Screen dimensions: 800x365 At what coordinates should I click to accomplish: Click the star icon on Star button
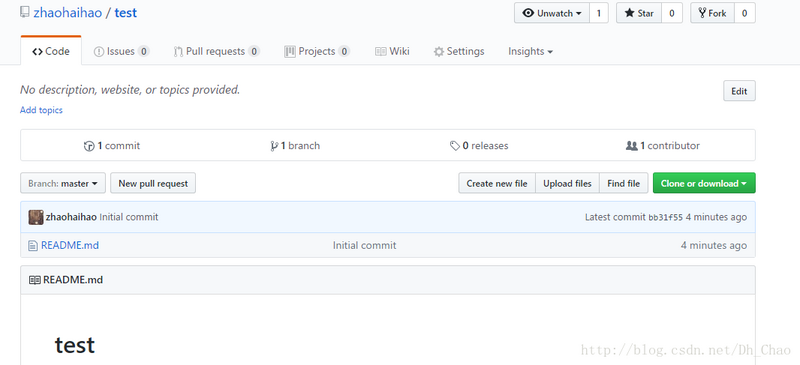[x=630, y=13]
